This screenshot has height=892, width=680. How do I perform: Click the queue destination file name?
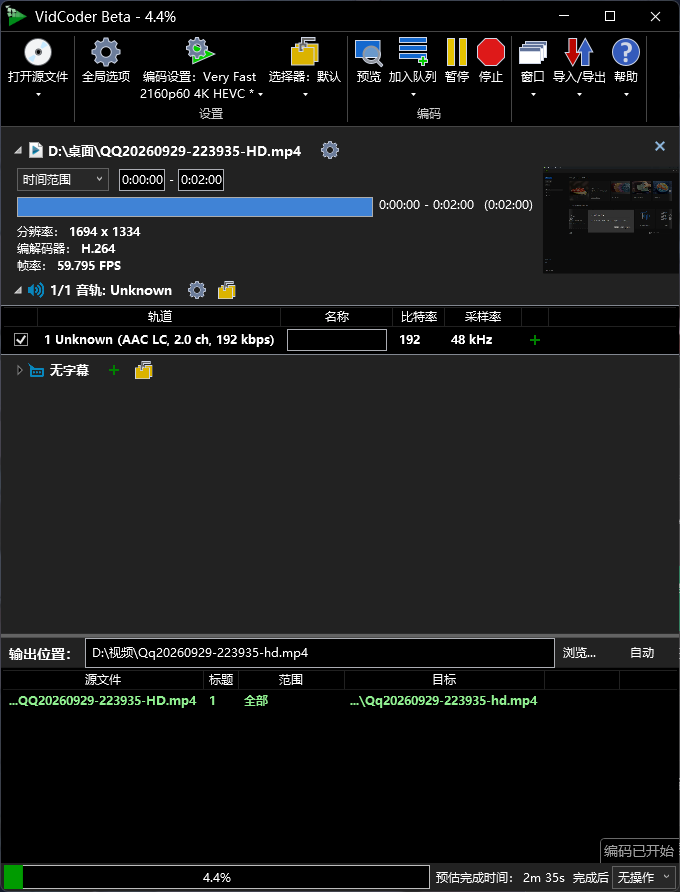tap(443, 701)
